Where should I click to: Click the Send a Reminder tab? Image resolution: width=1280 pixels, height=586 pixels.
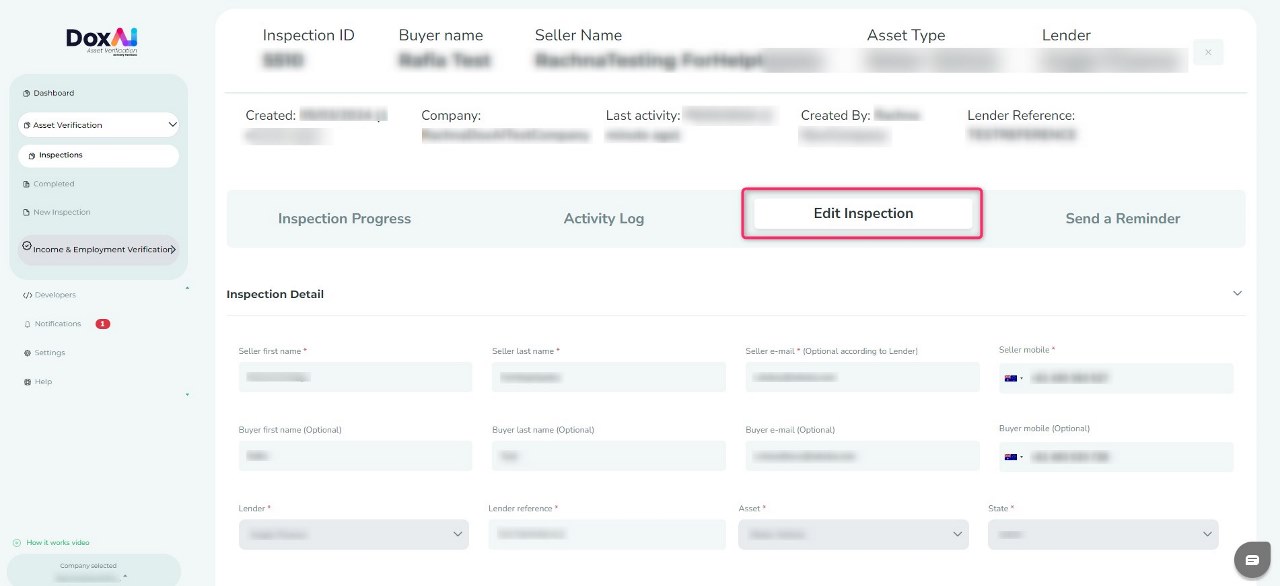[1122, 218]
